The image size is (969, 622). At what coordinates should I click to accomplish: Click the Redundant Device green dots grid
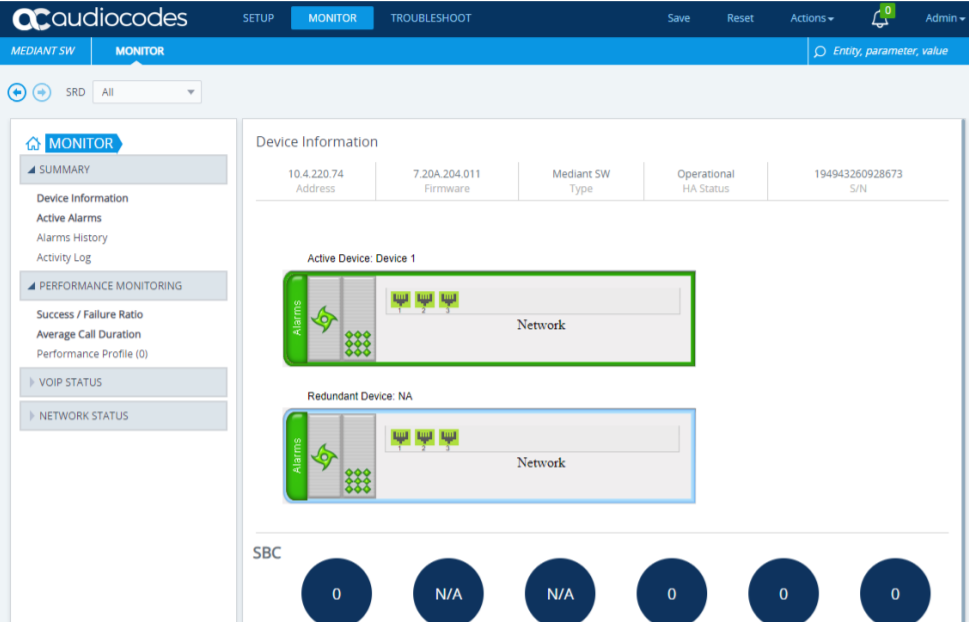click(x=358, y=481)
